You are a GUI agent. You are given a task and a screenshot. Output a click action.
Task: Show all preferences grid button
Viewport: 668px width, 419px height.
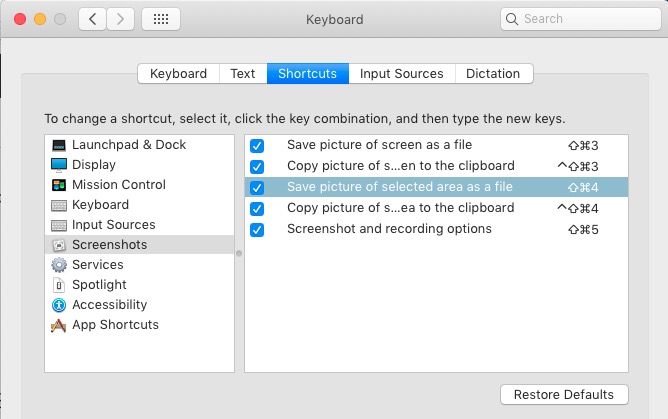pos(161,19)
